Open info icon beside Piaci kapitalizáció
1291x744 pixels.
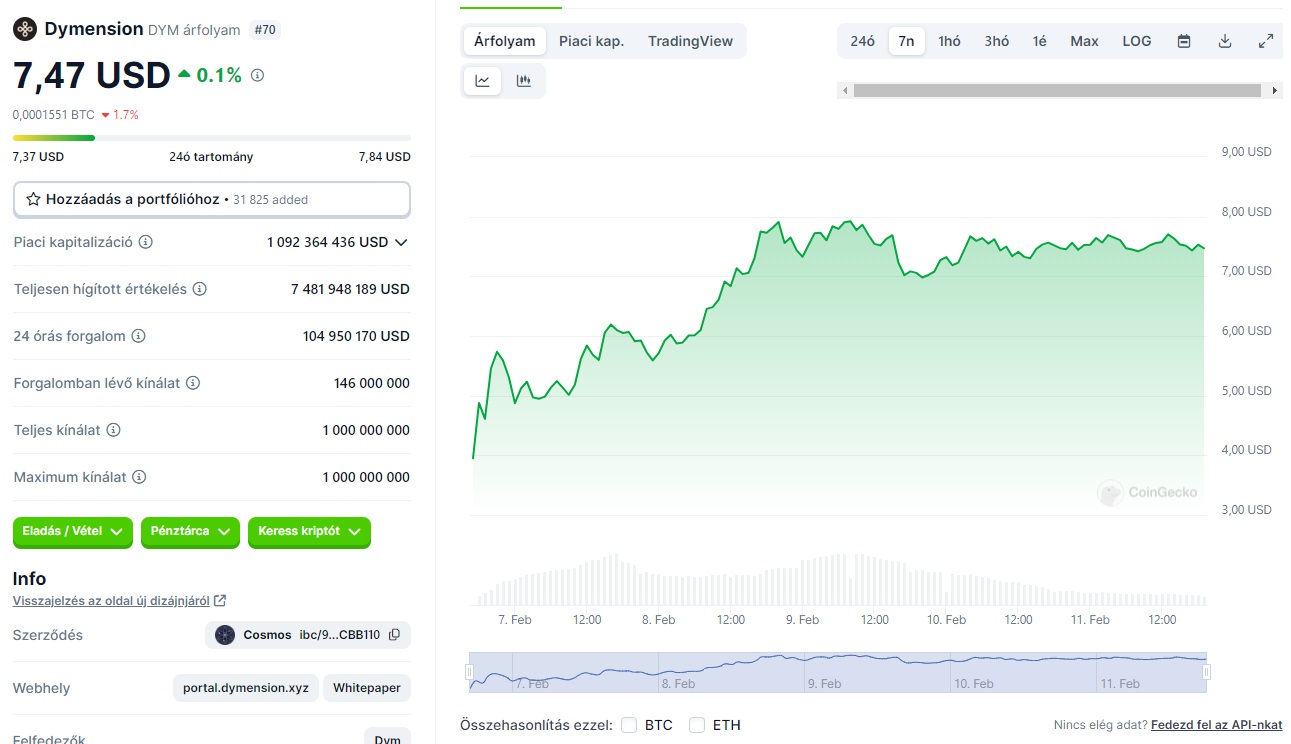(146, 242)
